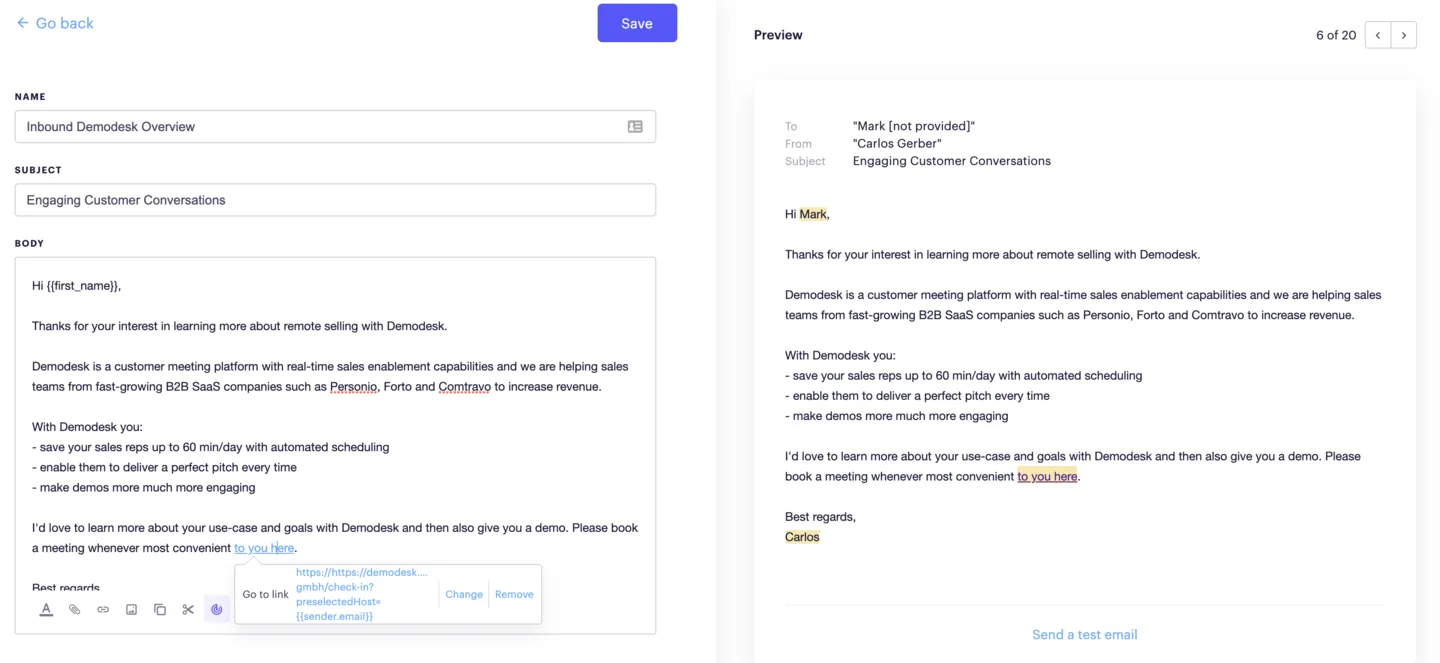This screenshot has height=663, width=1440.
Task: Go to next preview with right chevron
Action: pos(1404,35)
